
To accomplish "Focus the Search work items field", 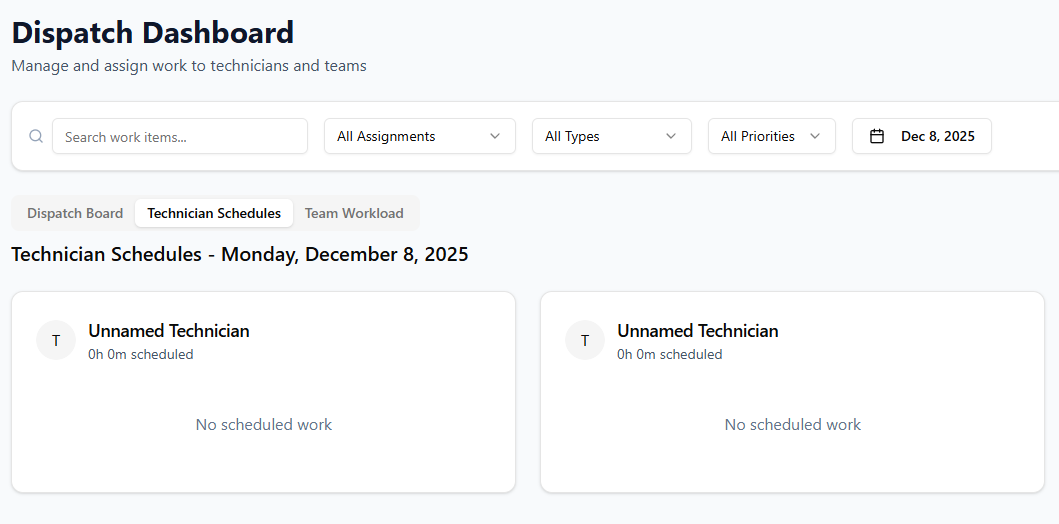I will point(180,136).
